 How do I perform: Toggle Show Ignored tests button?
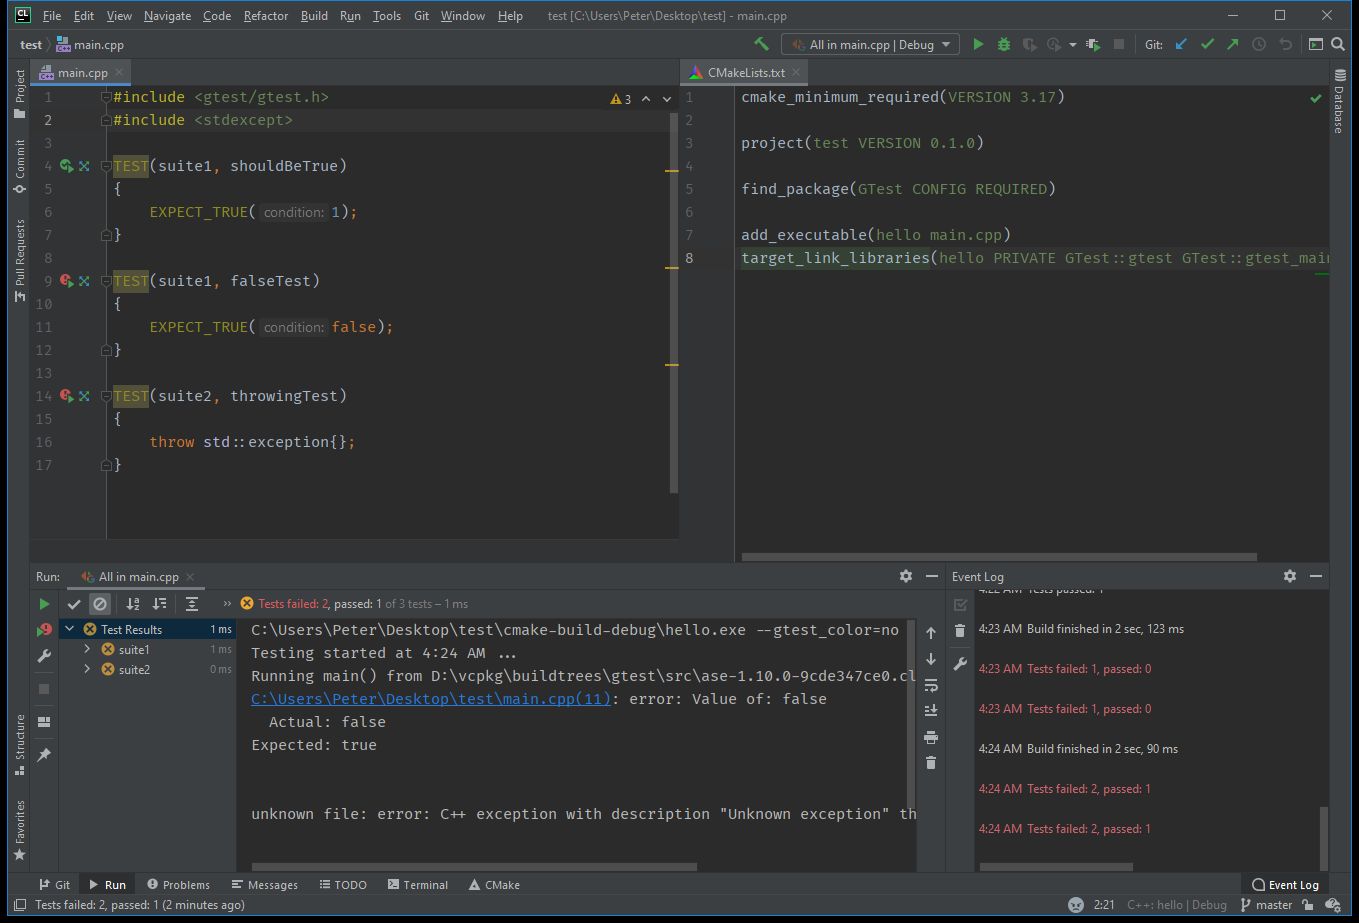point(99,604)
